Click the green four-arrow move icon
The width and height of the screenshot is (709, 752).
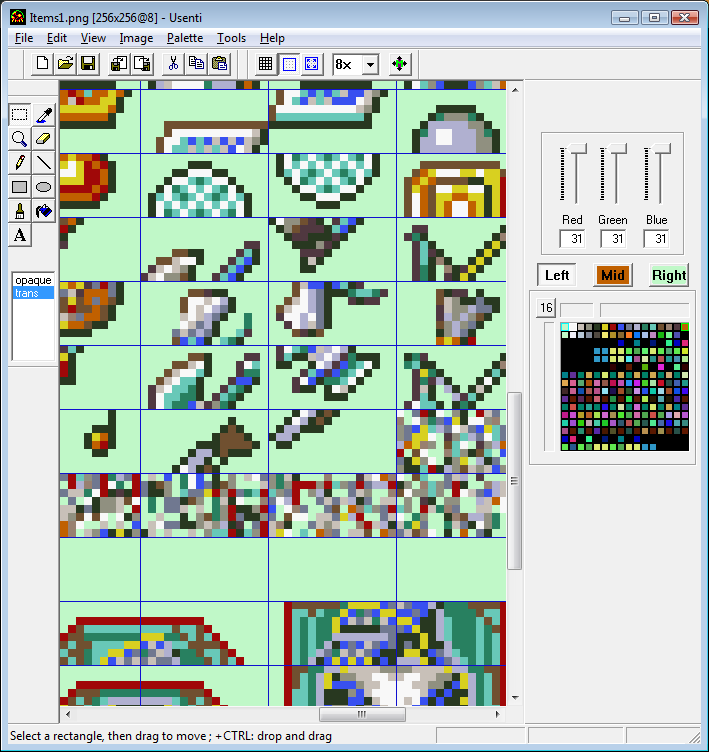[399, 64]
